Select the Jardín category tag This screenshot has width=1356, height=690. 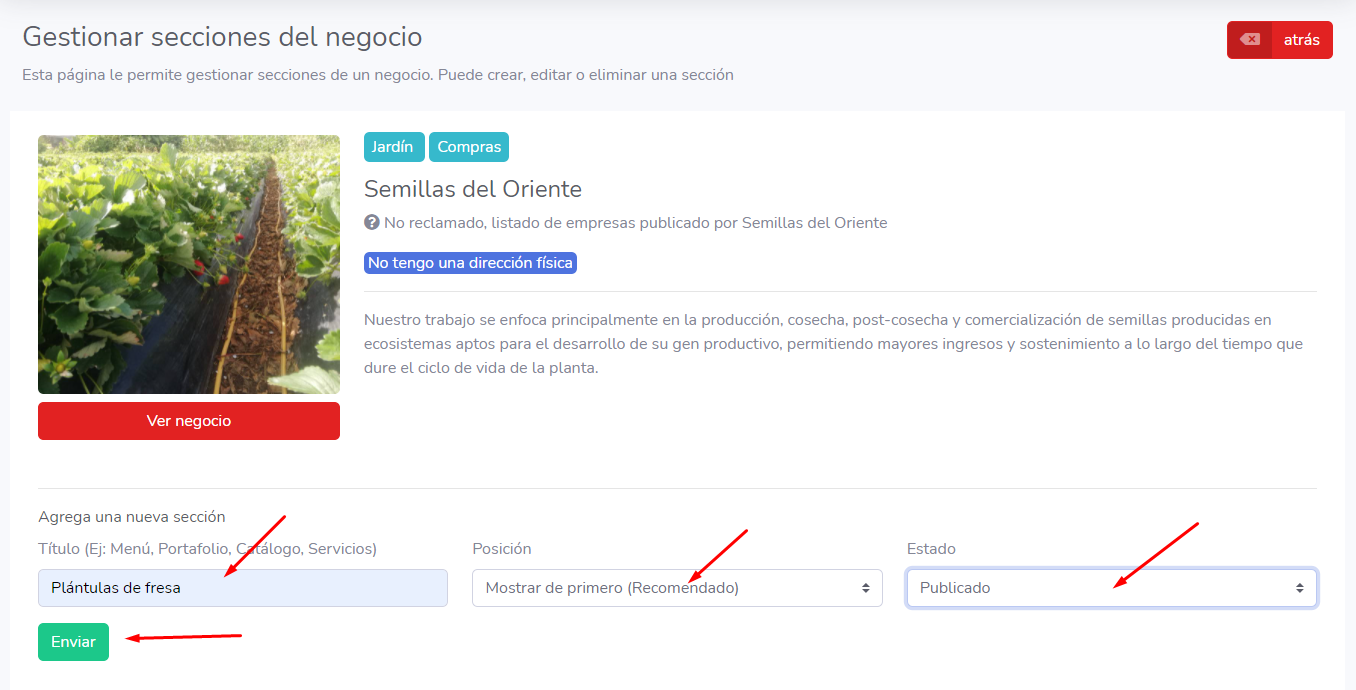tap(394, 147)
